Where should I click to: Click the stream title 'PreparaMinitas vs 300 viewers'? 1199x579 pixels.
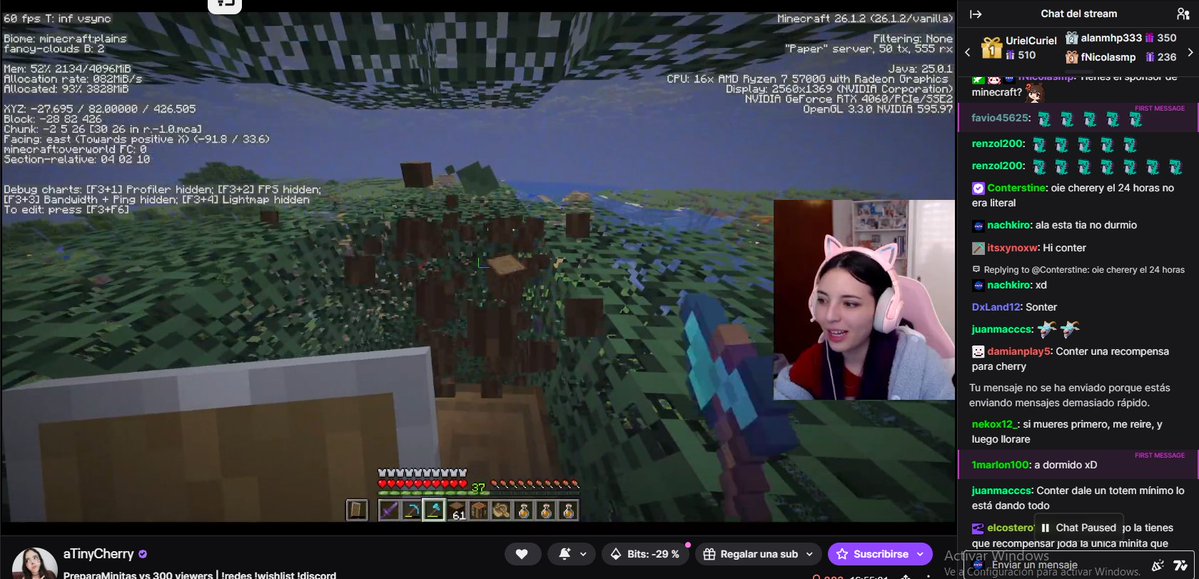[x=138, y=575]
